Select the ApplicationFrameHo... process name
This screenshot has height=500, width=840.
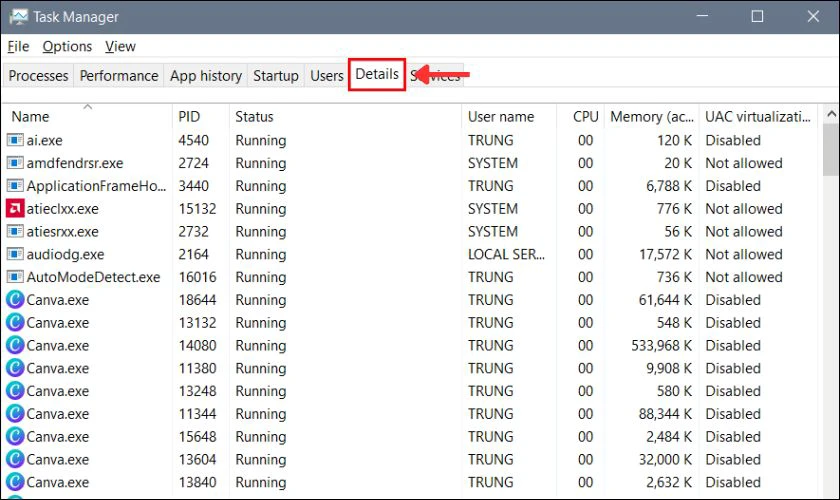click(96, 186)
